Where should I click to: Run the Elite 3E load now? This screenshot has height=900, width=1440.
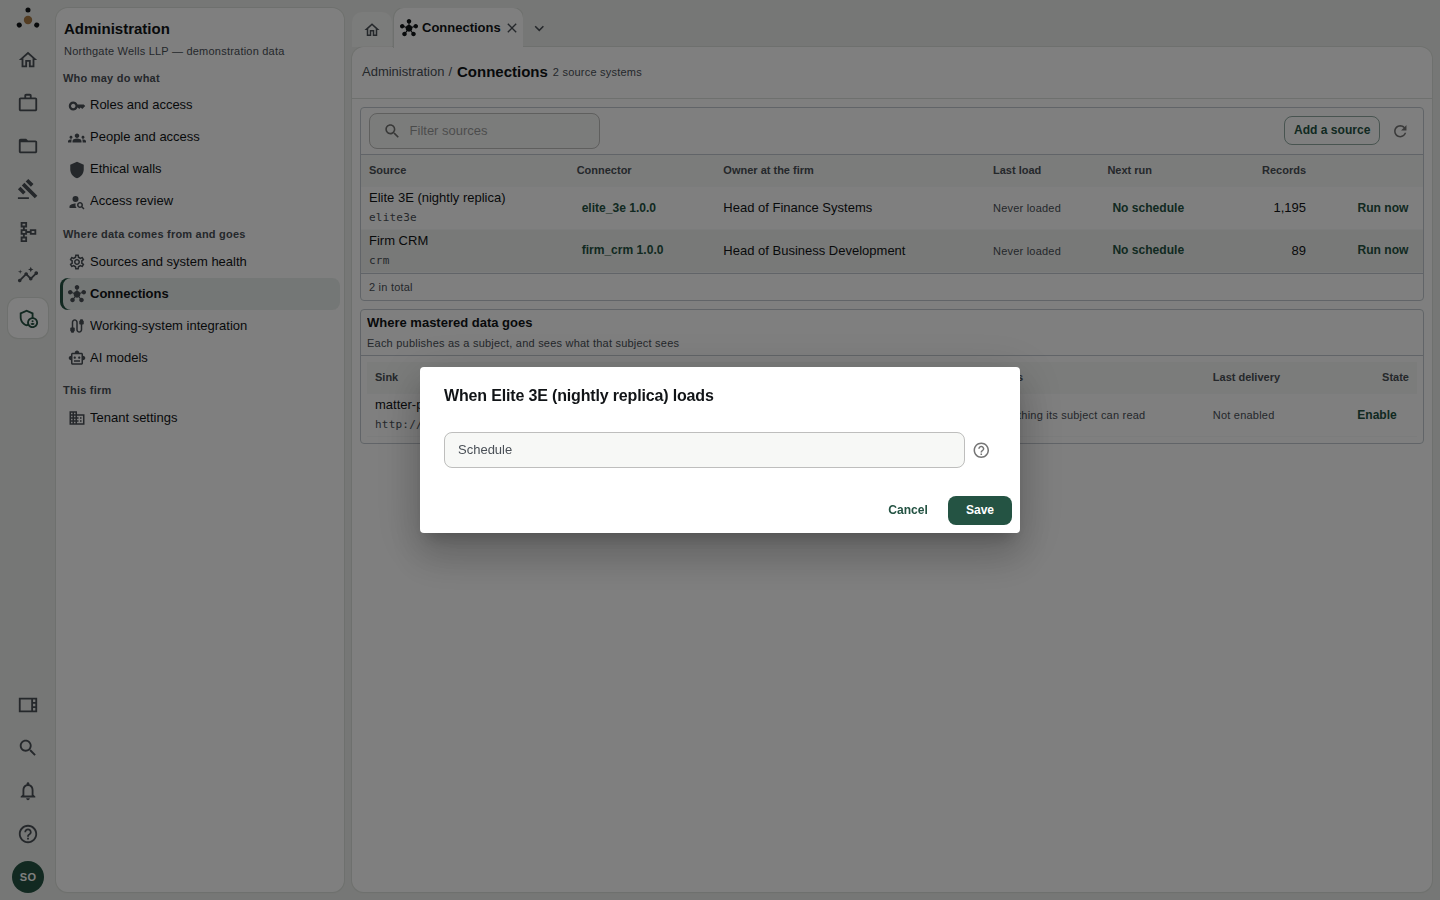(x=1383, y=208)
